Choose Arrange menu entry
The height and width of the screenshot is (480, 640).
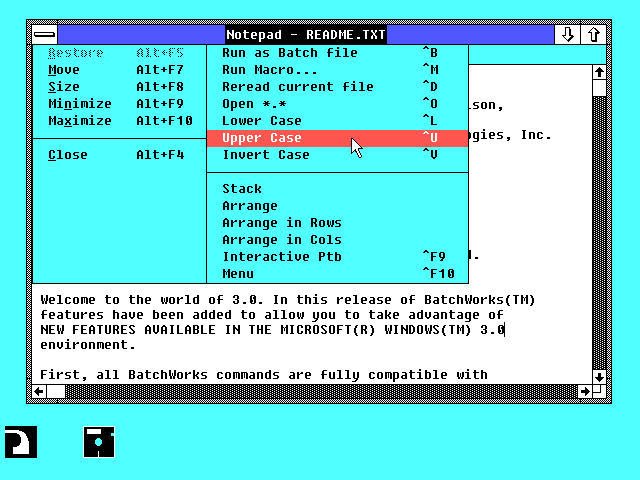338,206
